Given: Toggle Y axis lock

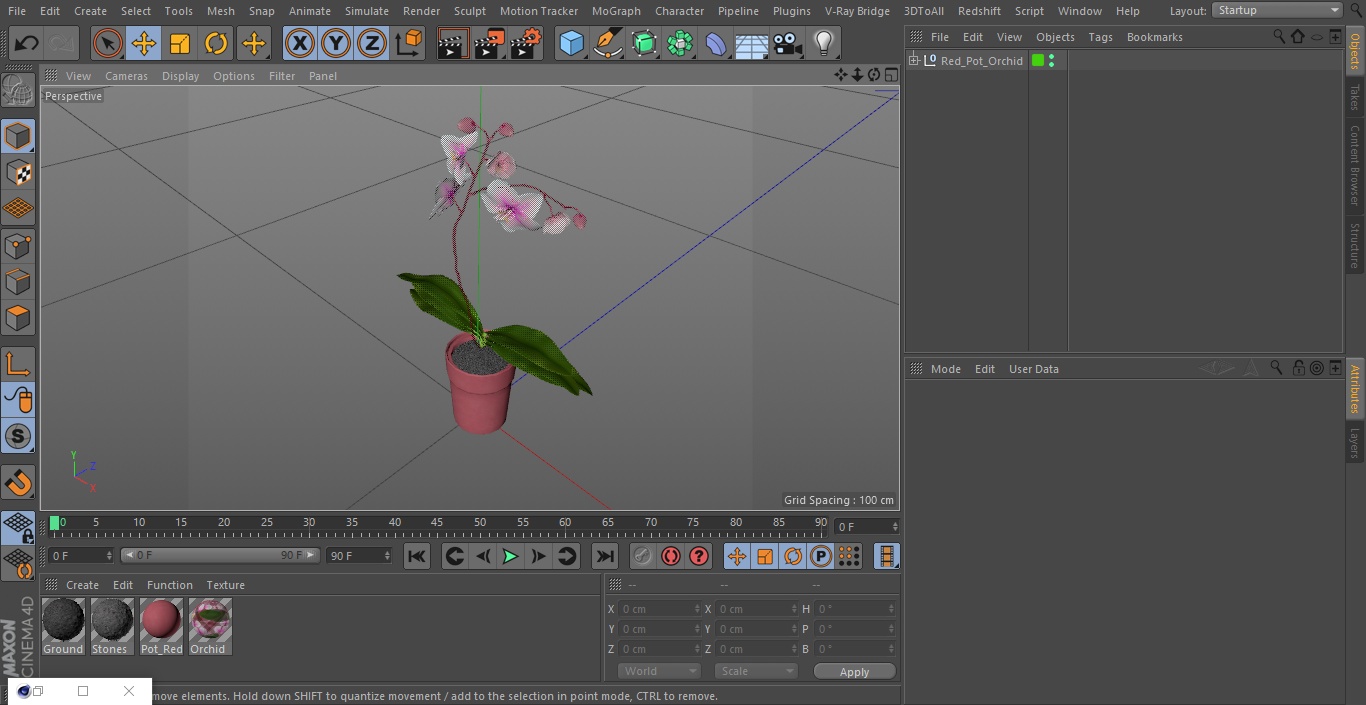Looking at the screenshot, I should point(336,43).
